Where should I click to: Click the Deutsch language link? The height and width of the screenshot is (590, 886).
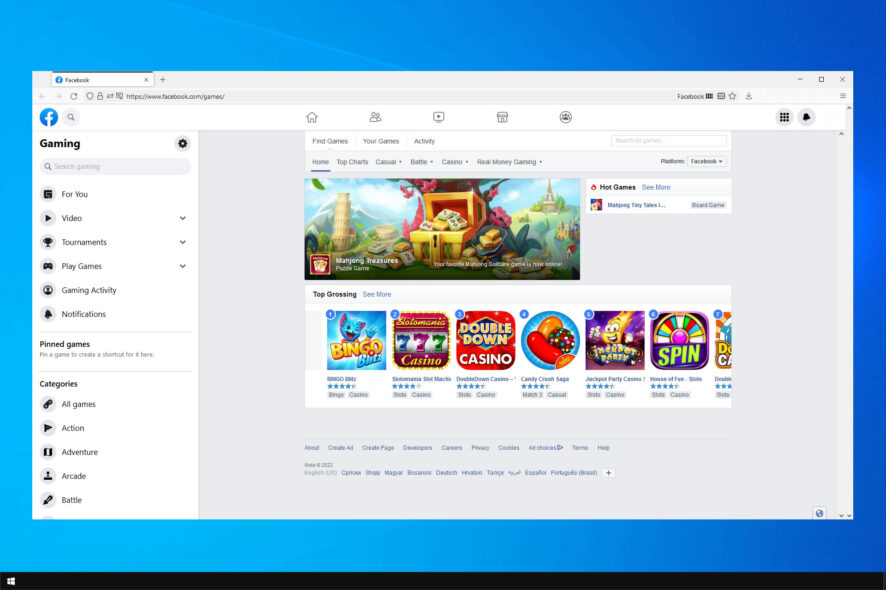(446, 473)
